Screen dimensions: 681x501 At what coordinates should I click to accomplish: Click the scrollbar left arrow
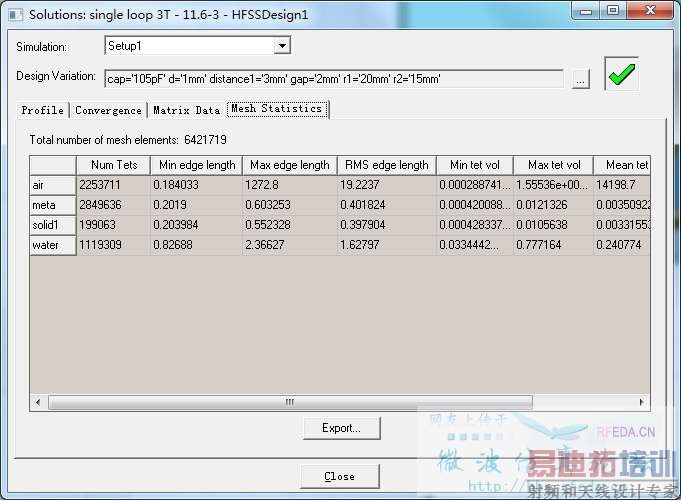(x=38, y=402)
